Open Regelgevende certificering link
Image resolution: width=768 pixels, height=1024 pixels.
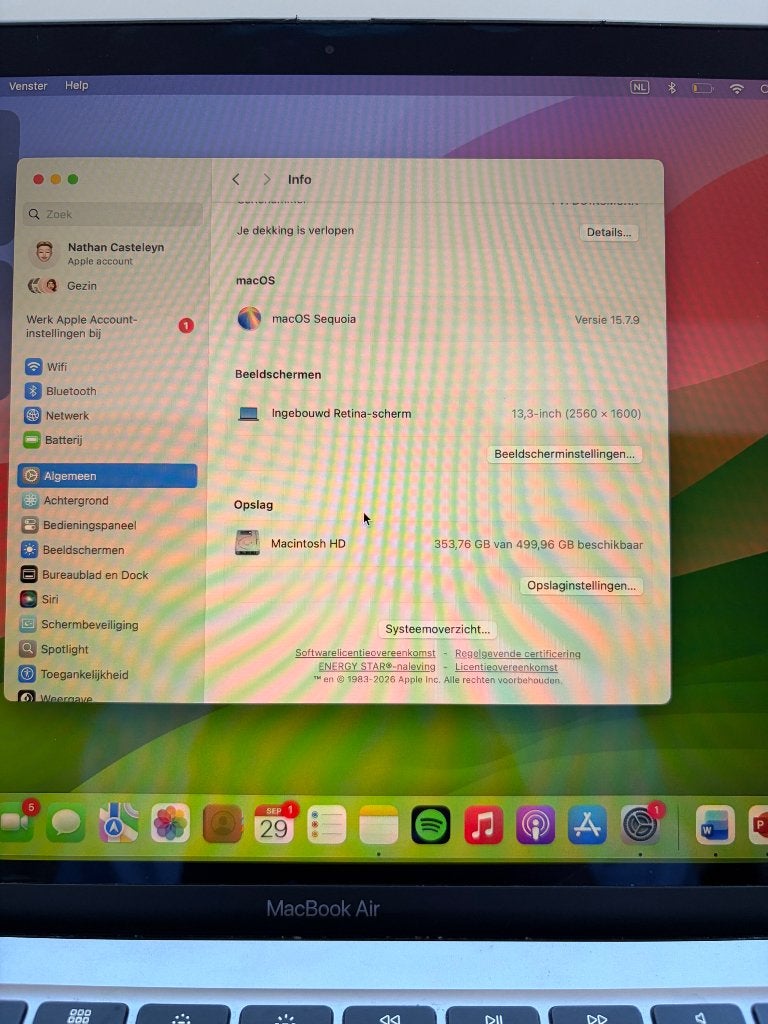tap(517, 654)
